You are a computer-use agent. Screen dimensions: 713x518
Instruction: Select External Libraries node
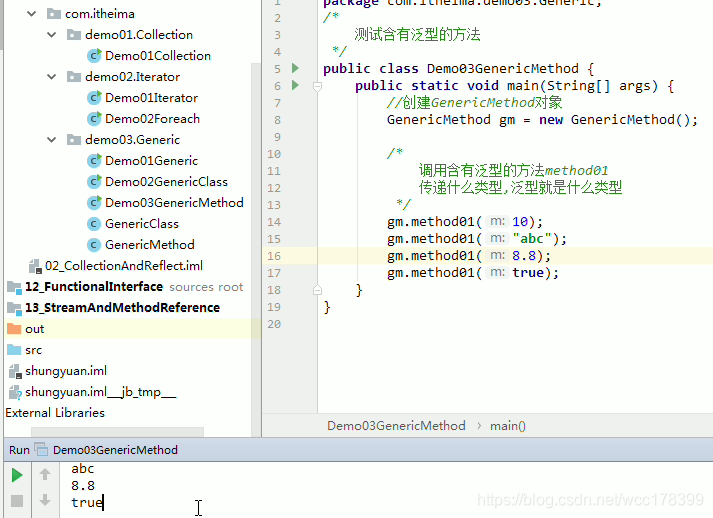click(55, 412)
